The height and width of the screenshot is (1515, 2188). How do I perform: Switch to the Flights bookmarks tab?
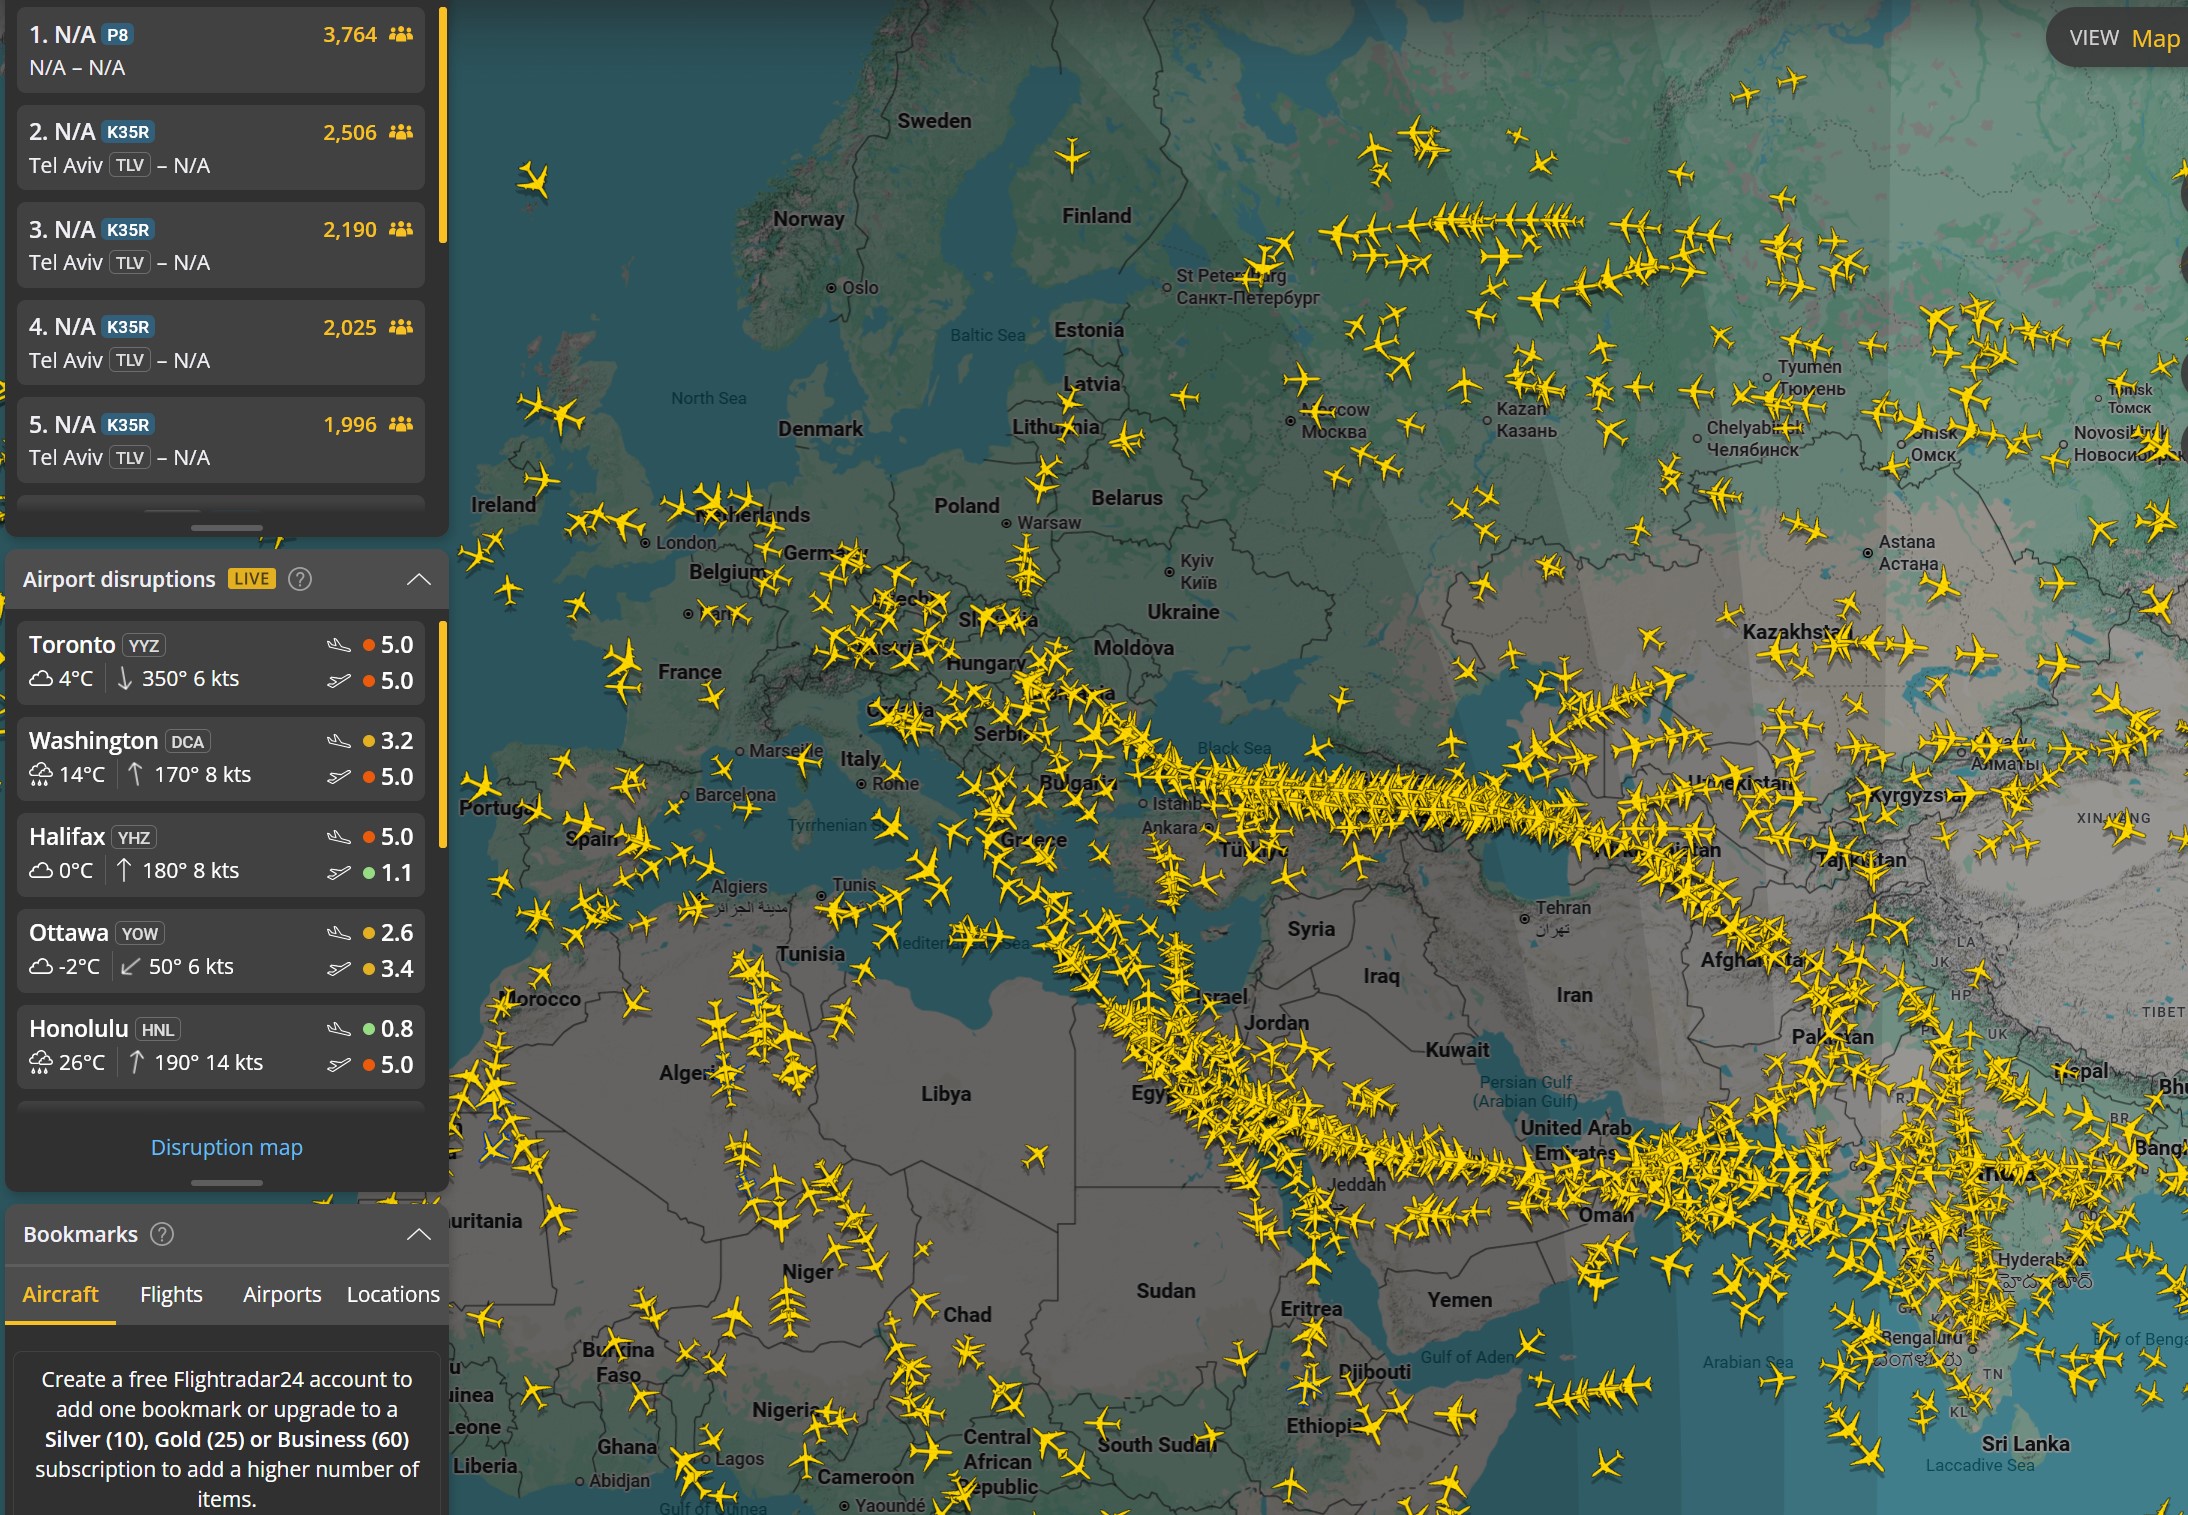coord(171,1294)
